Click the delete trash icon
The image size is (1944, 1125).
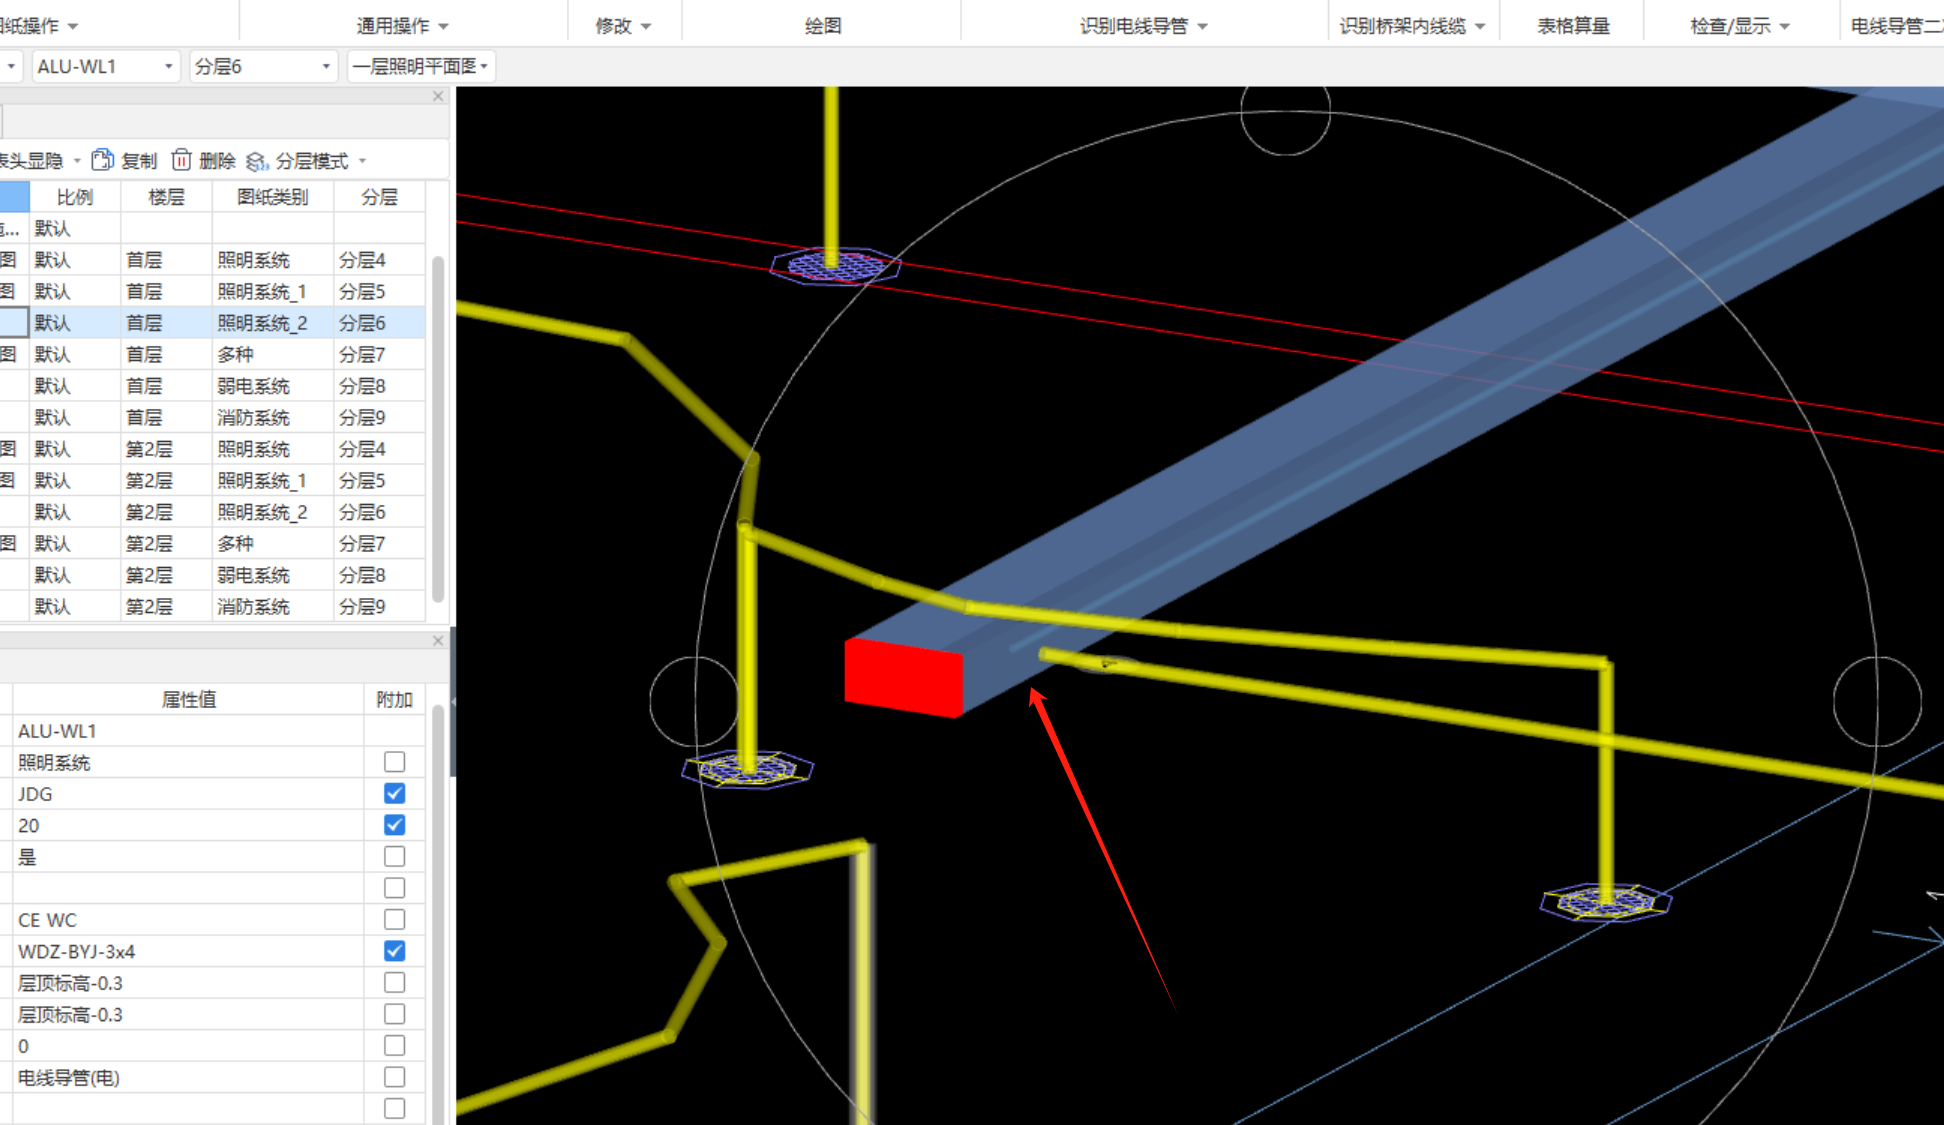point(181,160)
